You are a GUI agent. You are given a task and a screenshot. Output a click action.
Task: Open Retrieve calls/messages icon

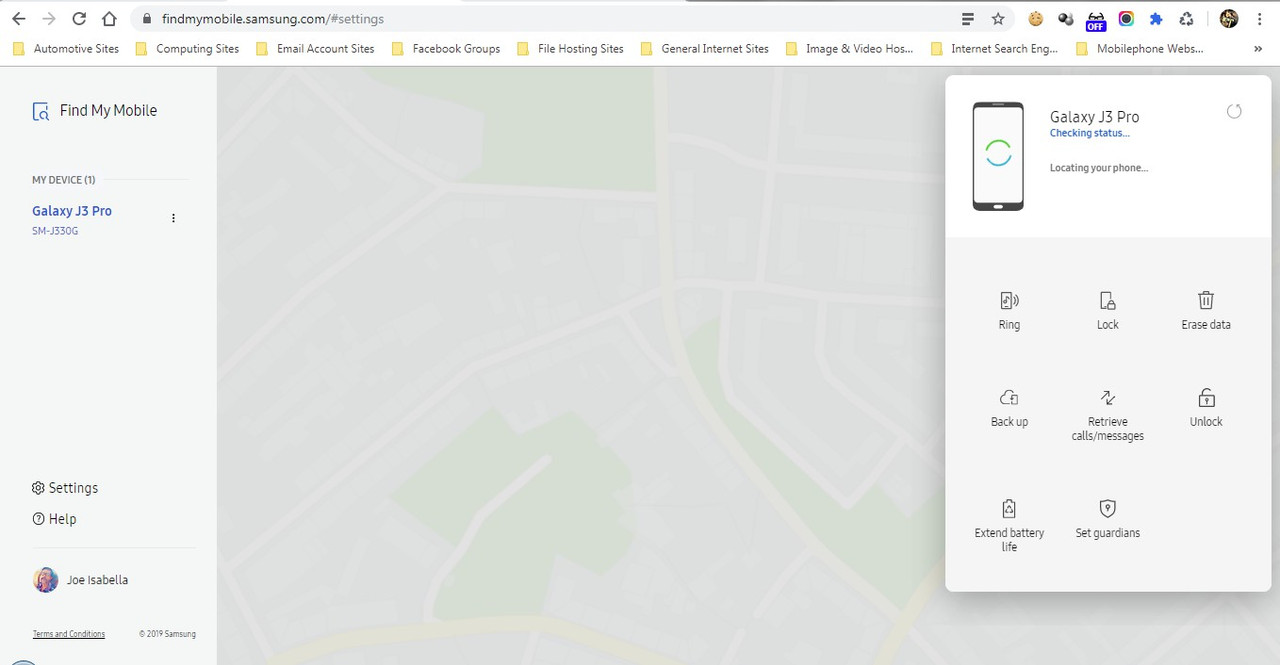(x=1107, y=398)
